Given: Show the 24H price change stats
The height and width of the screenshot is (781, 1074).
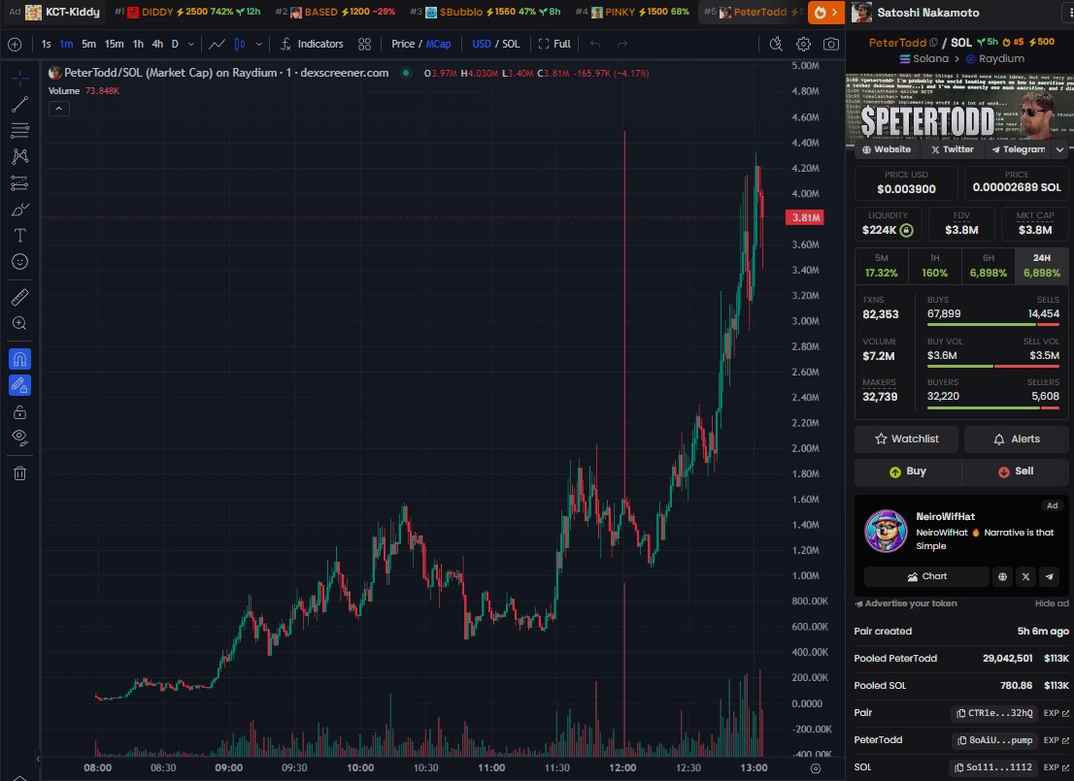Looking at the screenshot, I should click(x=1042, y=266).
